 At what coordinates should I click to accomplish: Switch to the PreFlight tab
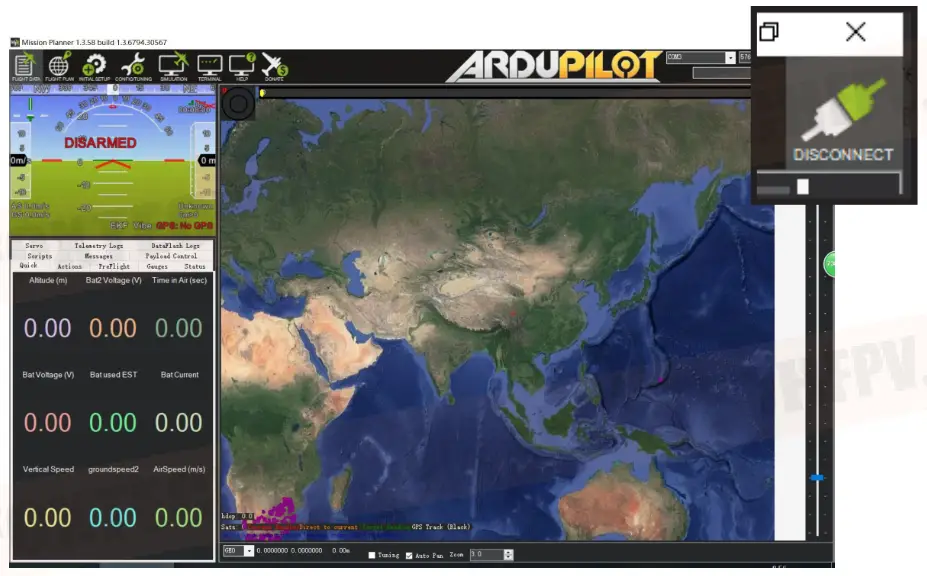(x=114, y=267)
